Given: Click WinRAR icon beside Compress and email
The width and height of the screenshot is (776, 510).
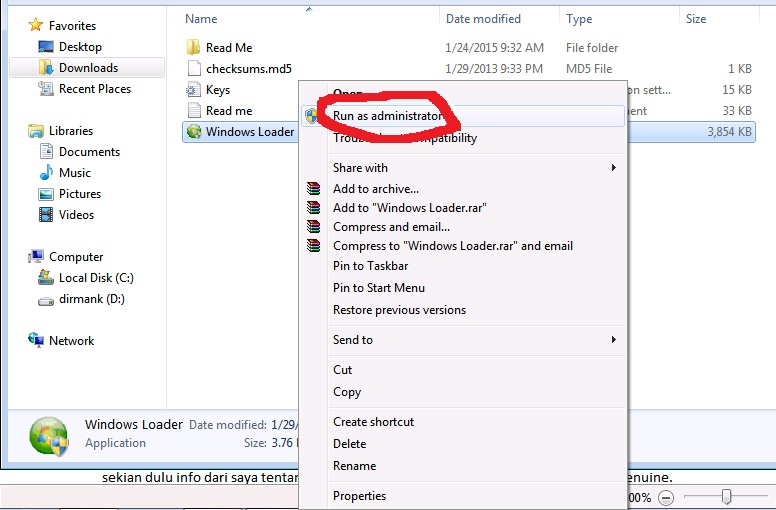Looking at the screenshot, I should pos(313,227).
